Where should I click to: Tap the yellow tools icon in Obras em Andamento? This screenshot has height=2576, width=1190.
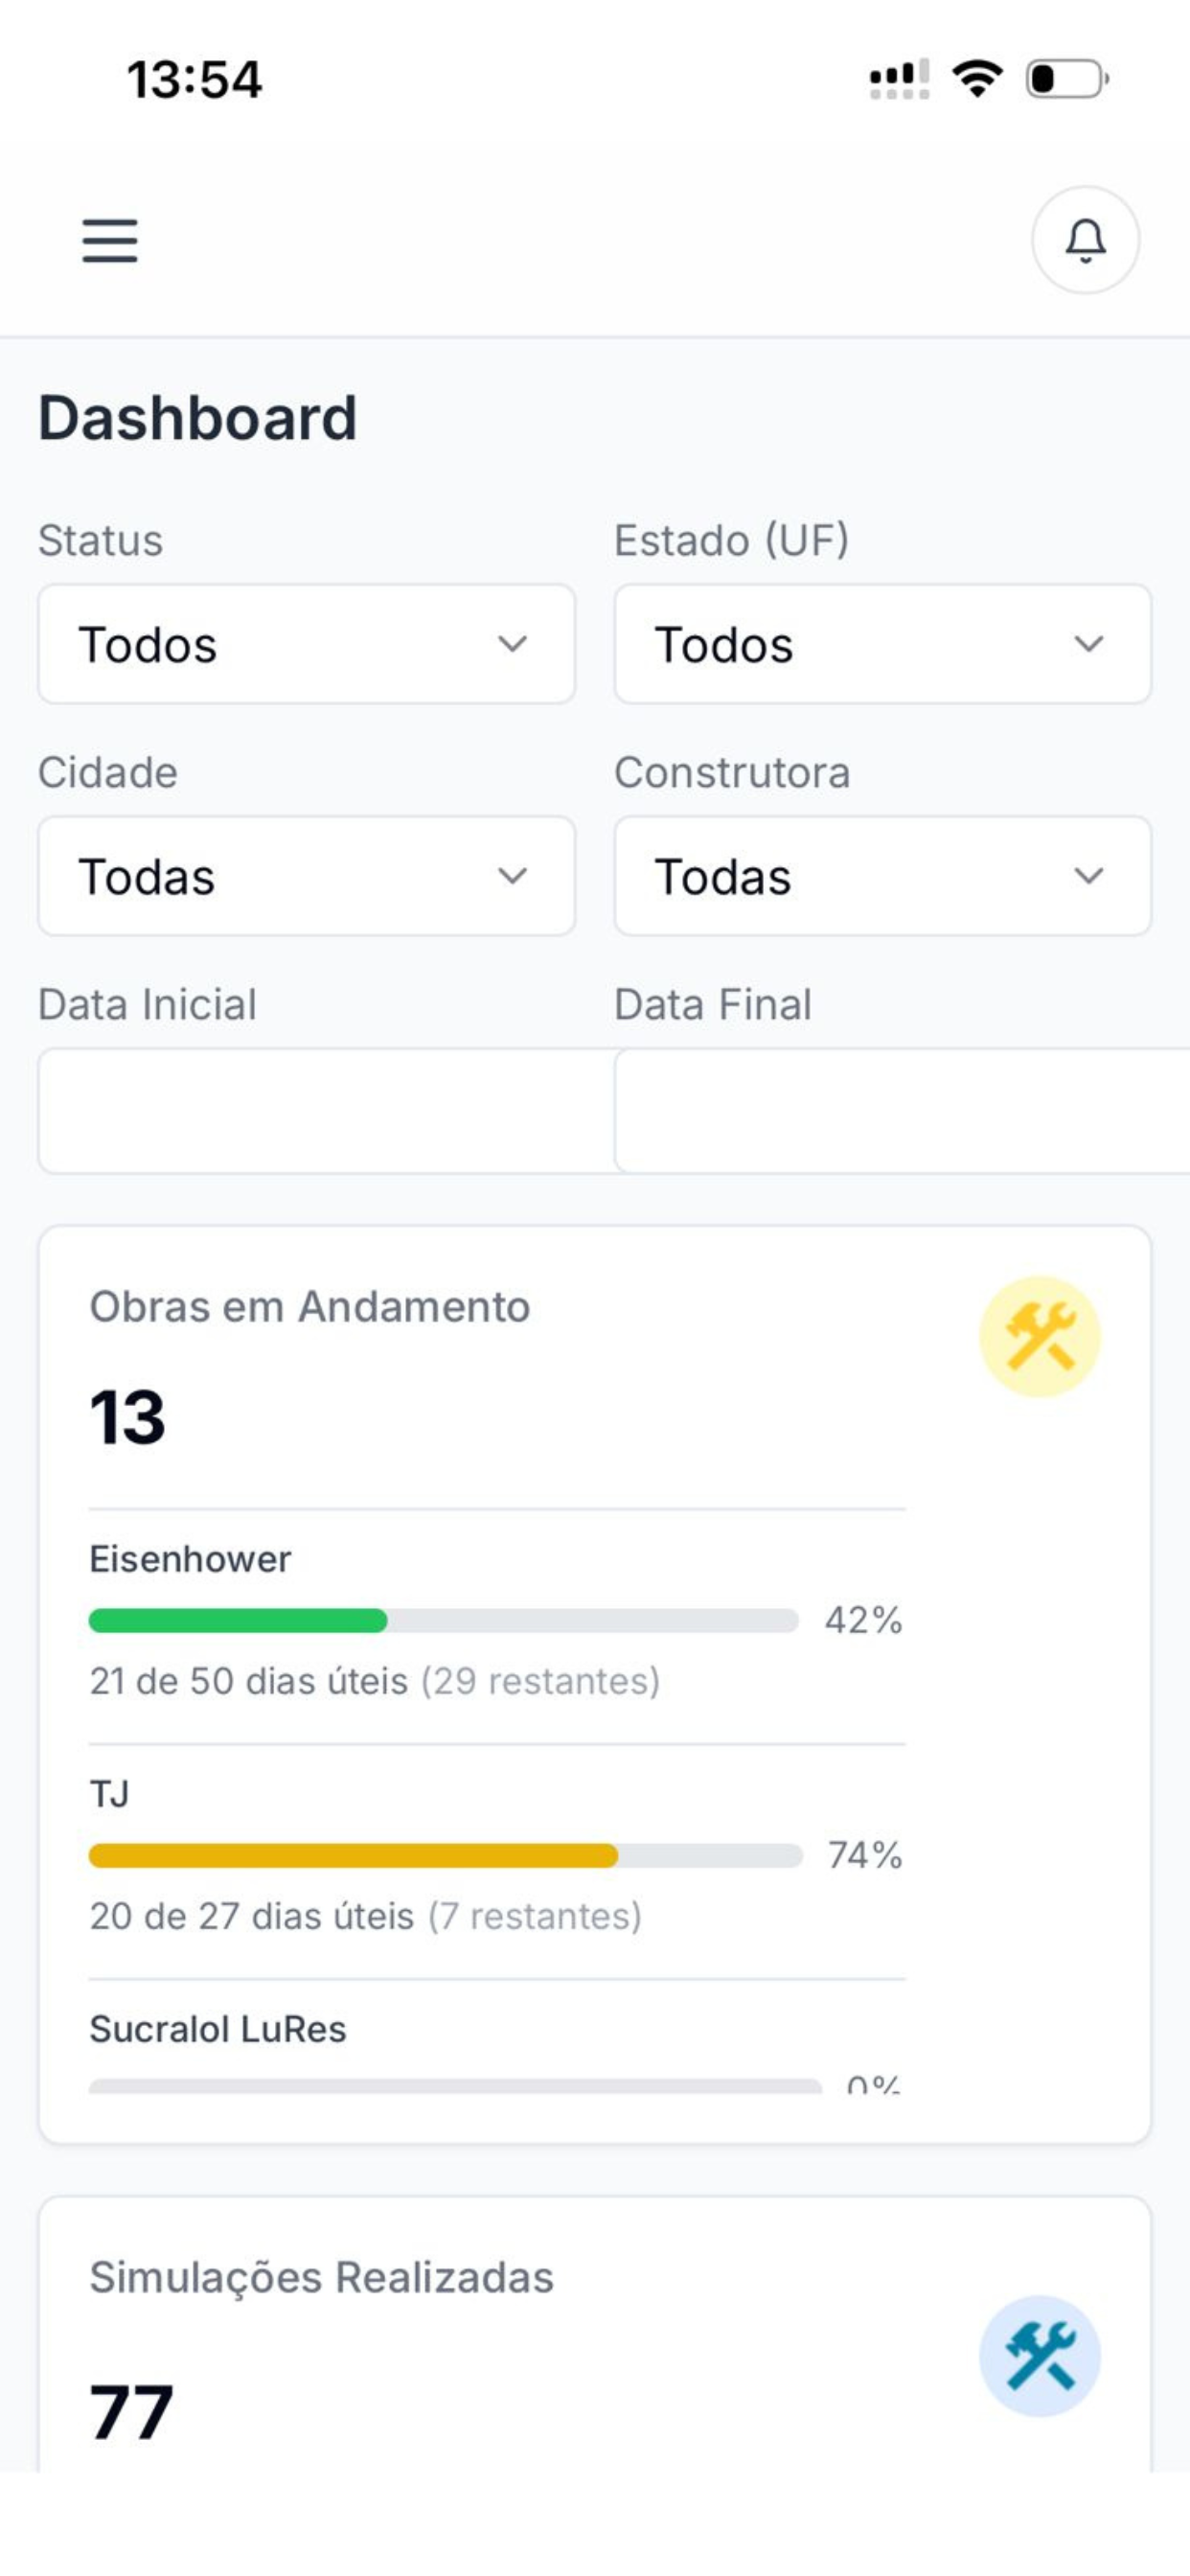(x=1040, y=1336)
